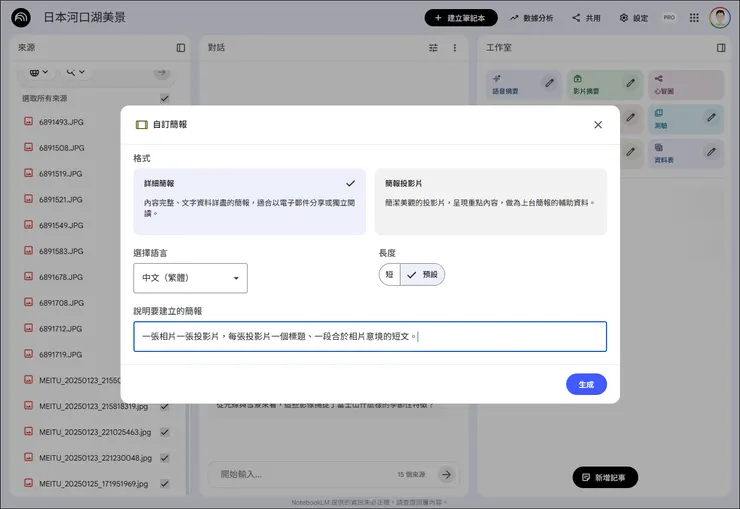Open the web source globe dropdown
Screen dimensions: 740x509
pos(39,72)
